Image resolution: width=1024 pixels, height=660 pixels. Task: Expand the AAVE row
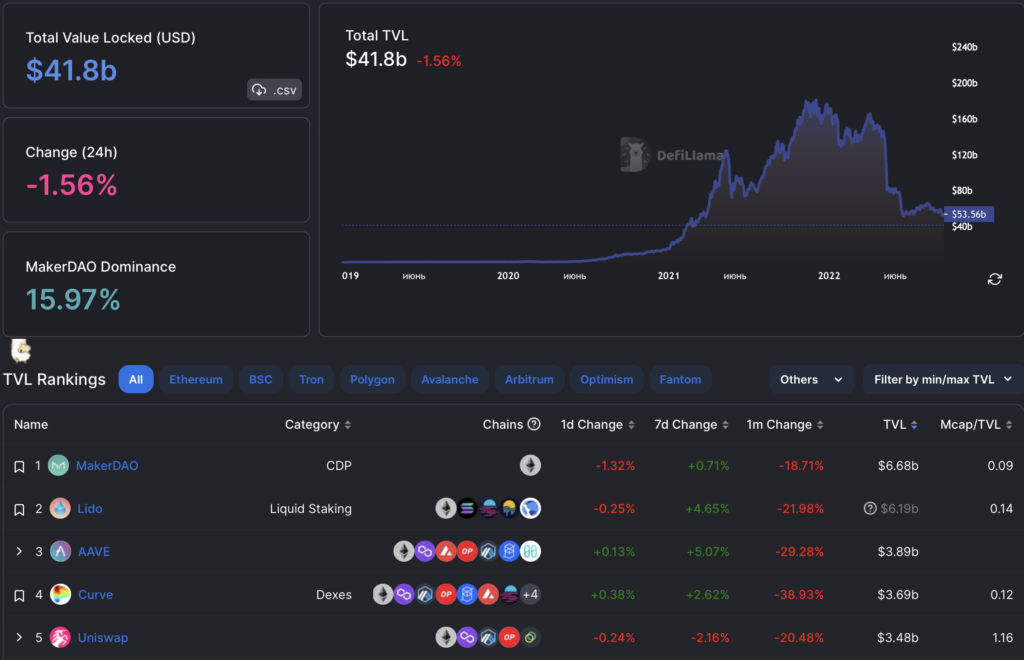point(19,552)
